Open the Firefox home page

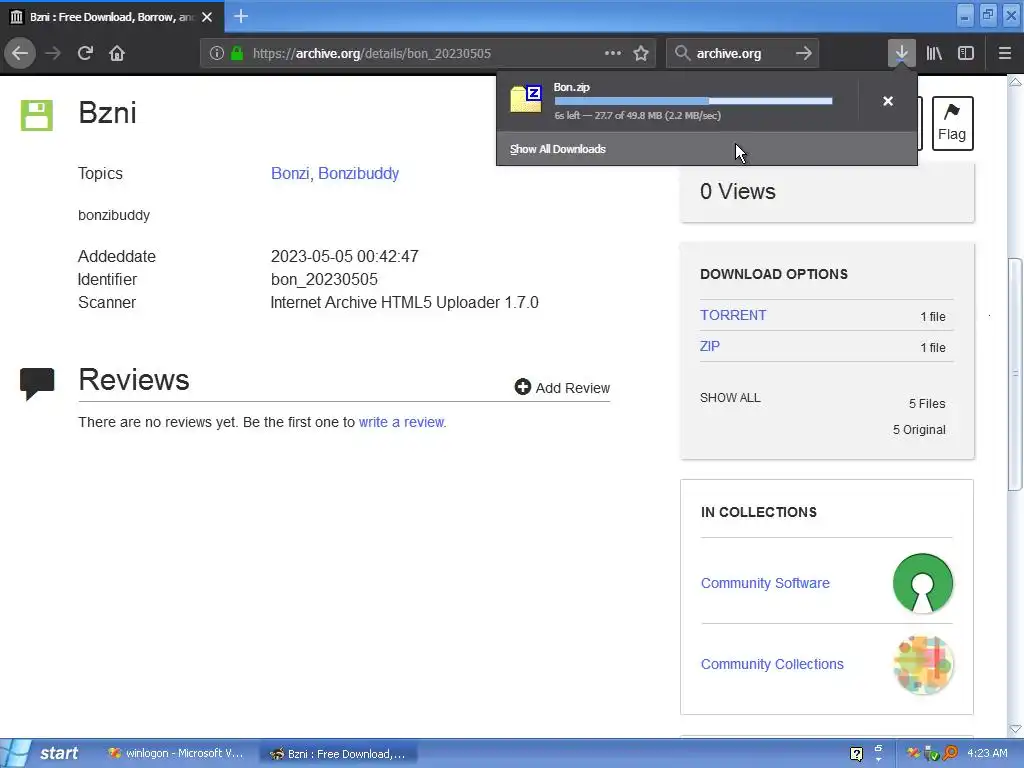click(x=117, y=53)
